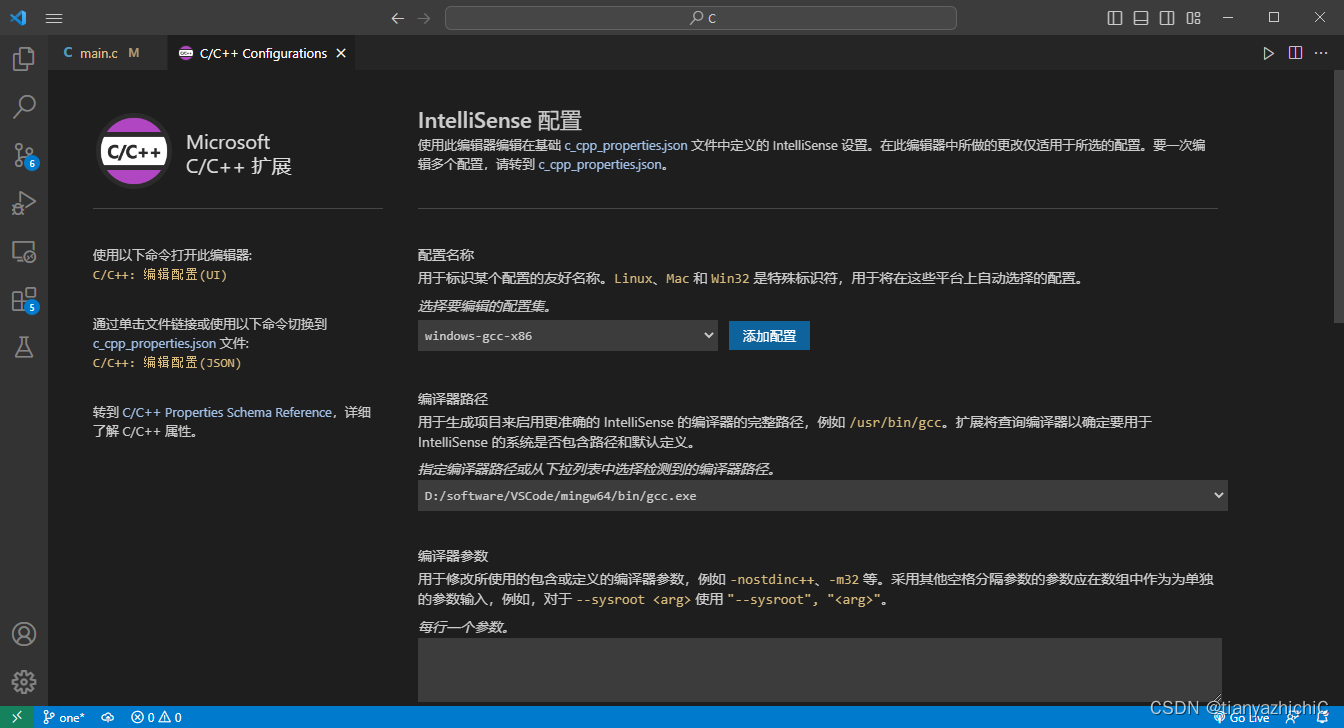
Task: Open the errors and warnings status counter
Action: pos(156,717)
